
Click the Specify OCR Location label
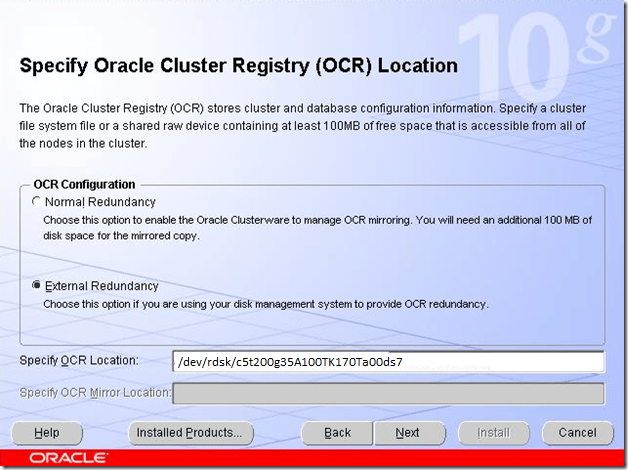[79, 360]
